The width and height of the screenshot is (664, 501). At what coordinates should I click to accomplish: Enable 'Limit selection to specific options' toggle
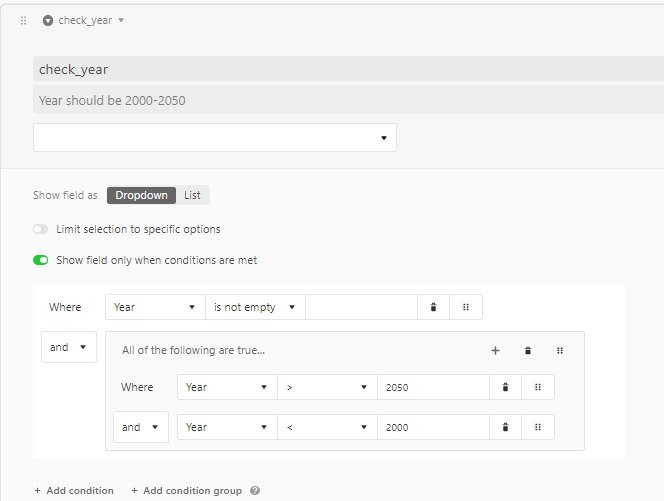(41, 229)
